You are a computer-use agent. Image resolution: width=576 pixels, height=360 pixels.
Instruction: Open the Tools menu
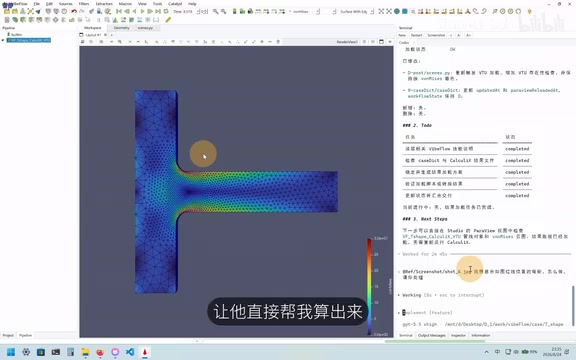157,4
